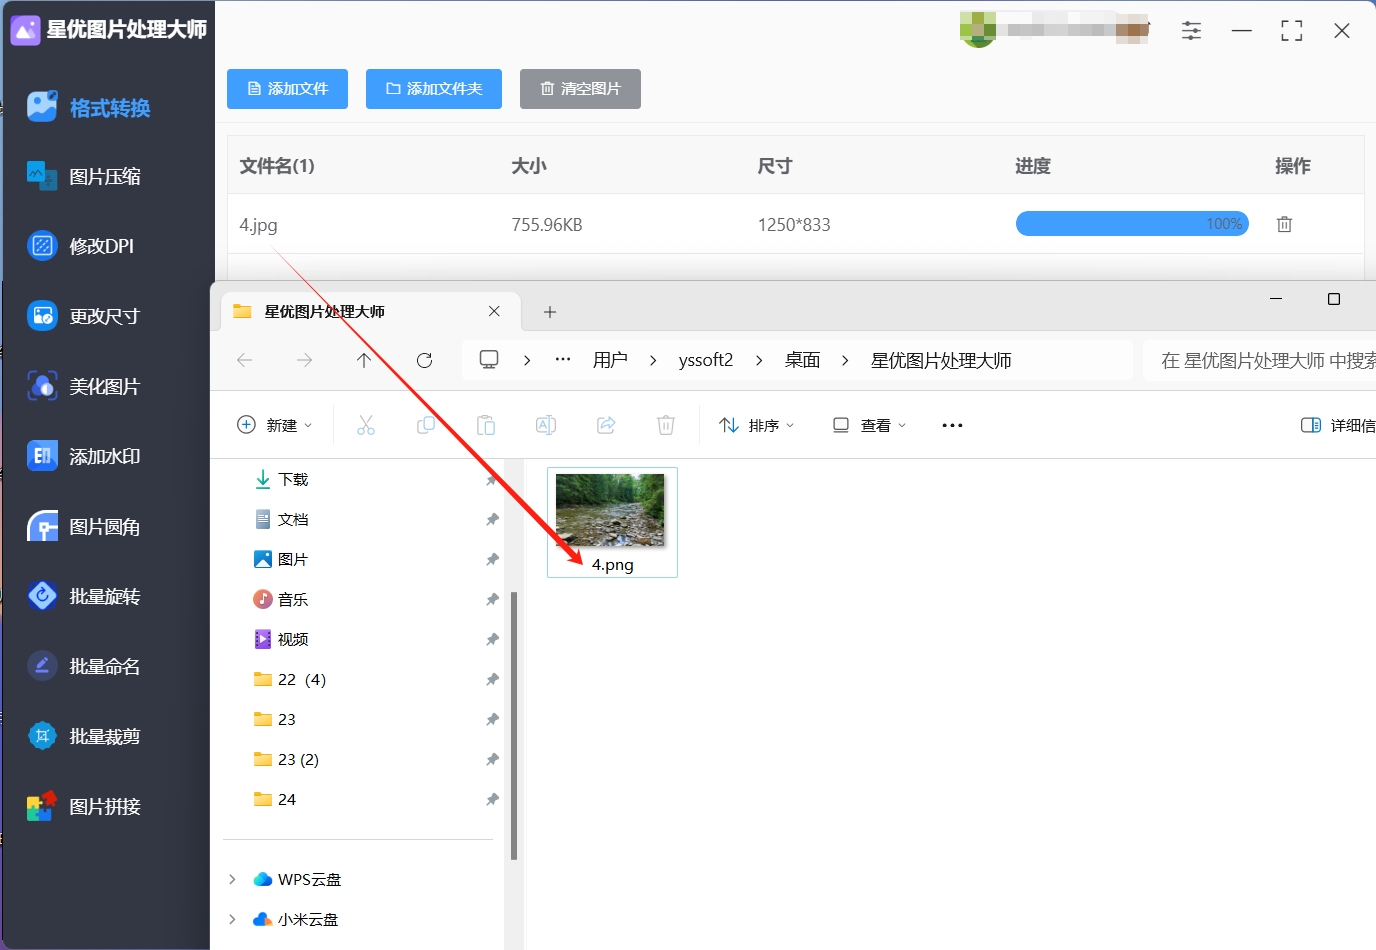Refresh the File Explorer folder view
This screenshot has height=950, width=1376.
click(424, 360)
